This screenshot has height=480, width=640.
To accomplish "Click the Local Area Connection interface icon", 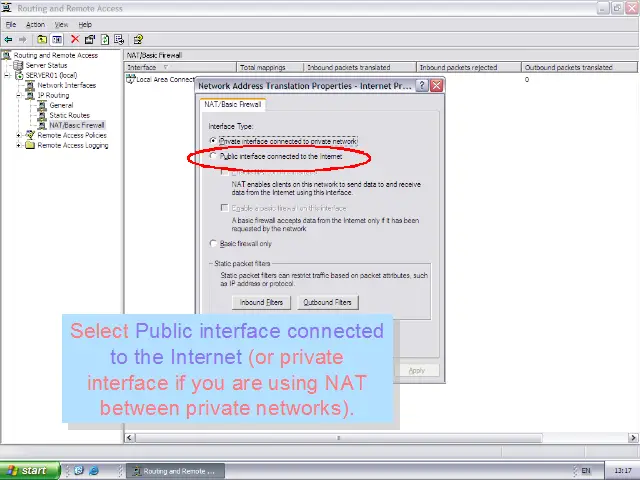I will [x=130, y=79].
